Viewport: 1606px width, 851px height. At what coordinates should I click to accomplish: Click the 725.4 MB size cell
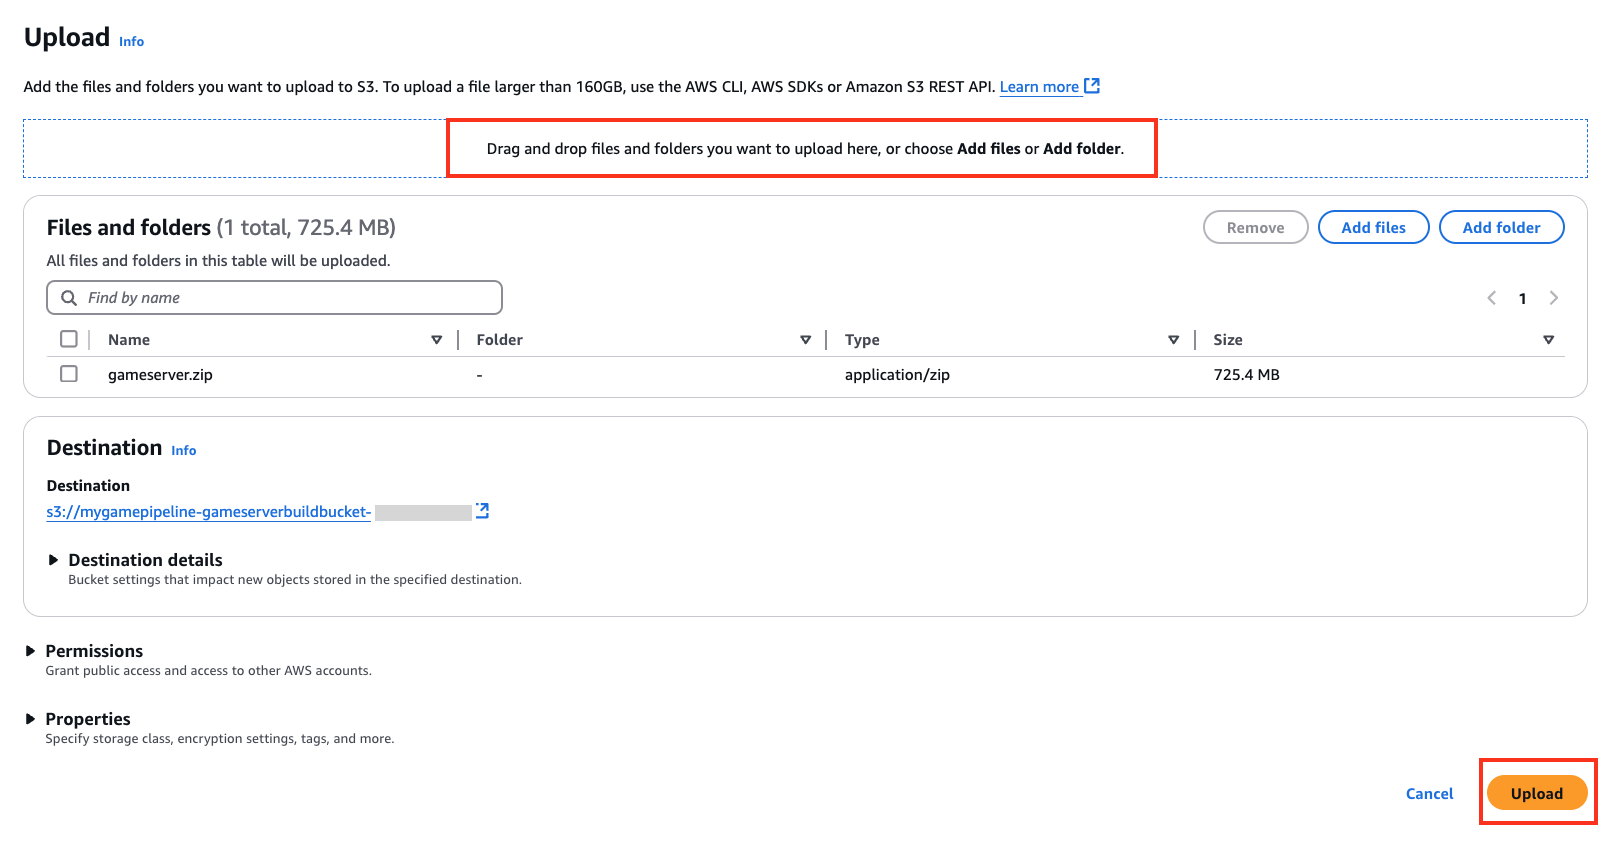[1246, 375]
